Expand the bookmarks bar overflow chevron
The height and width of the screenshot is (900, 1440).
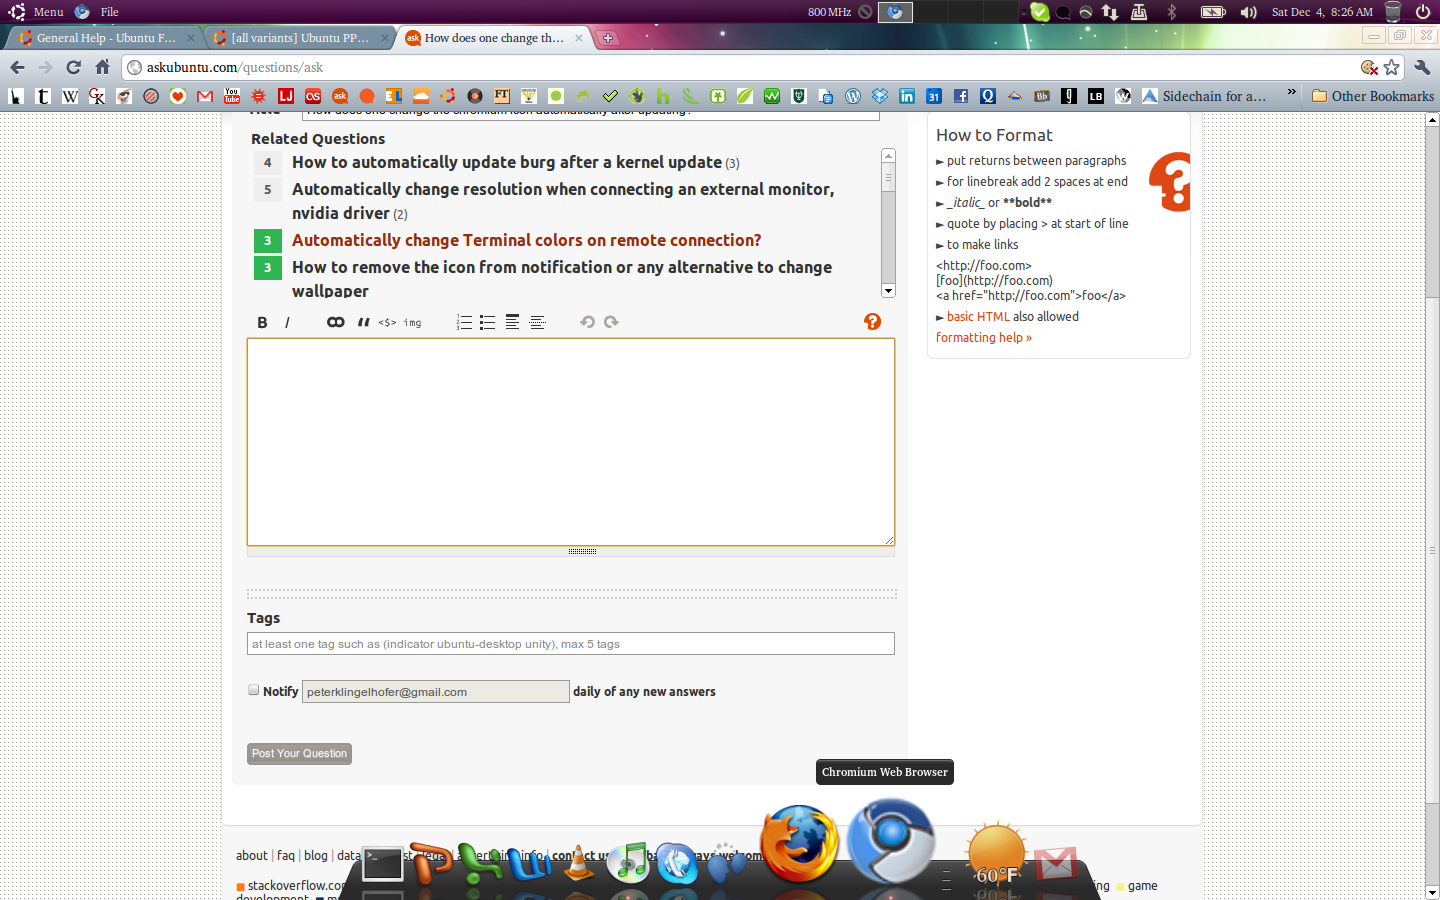(x=1291, y=96)
